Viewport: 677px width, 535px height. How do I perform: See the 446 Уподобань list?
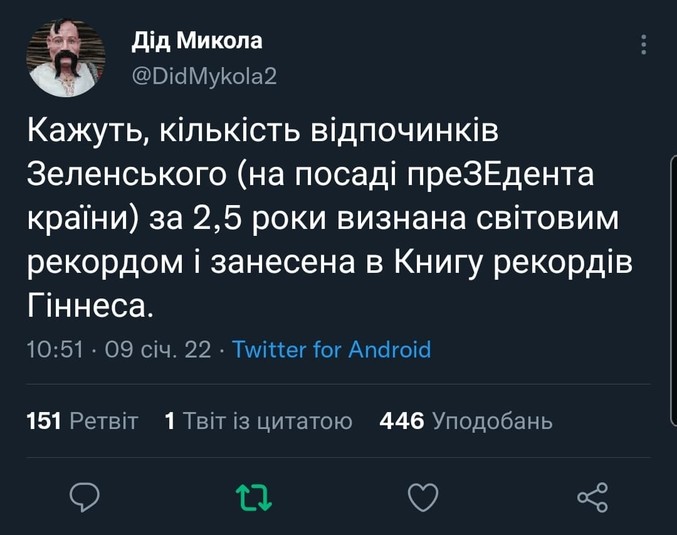(x=466, y=421)
